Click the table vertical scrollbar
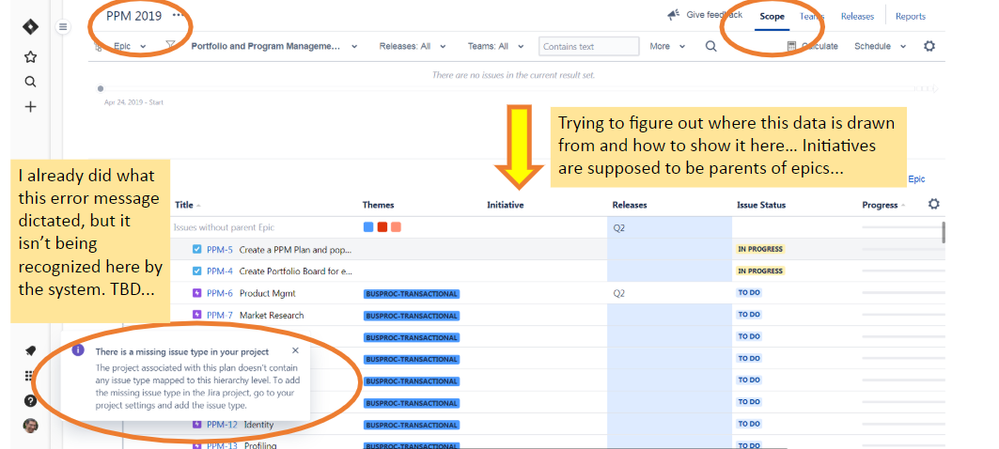Screen dimensions: 999x449 pos(943,232)
